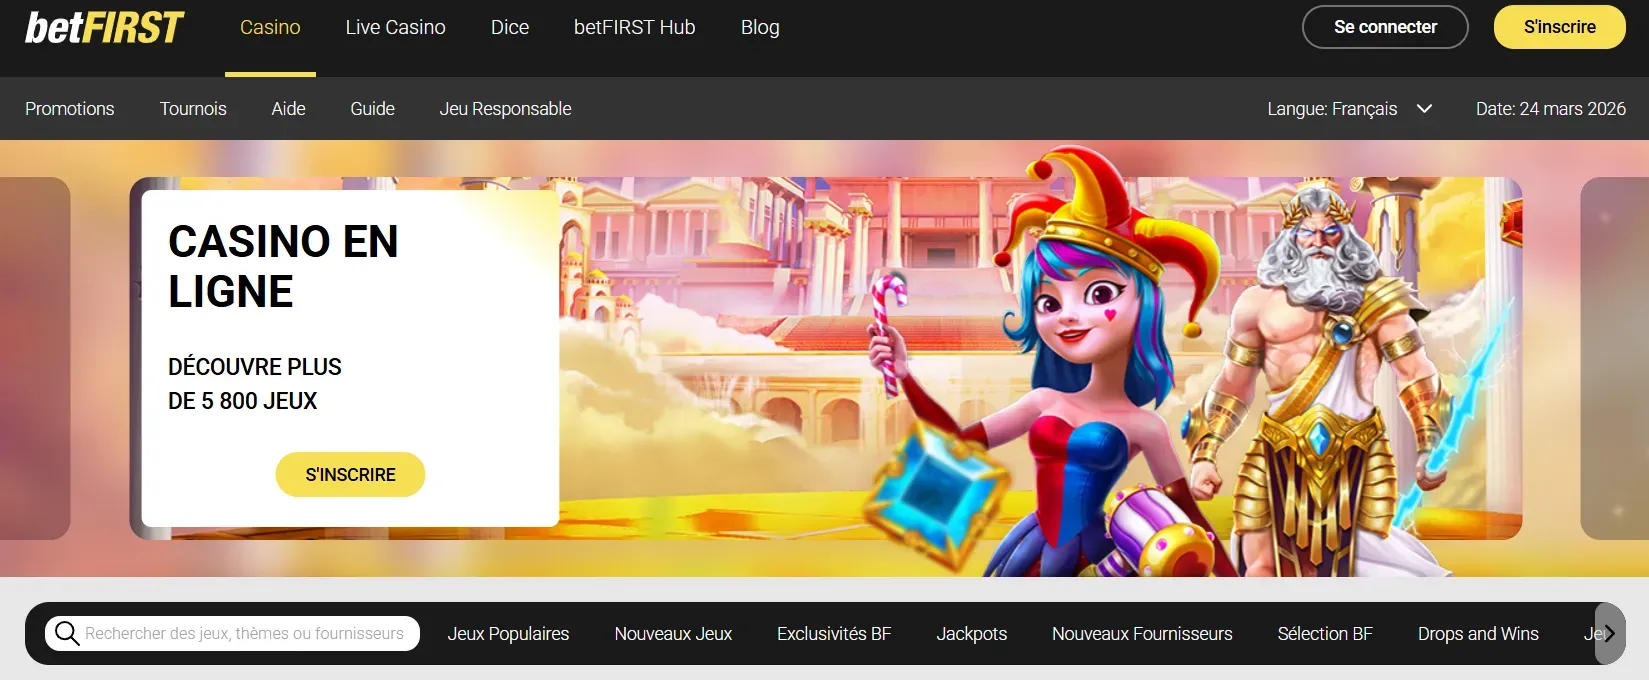Select Jackpots category
The width and height of the screenshot is (1649, 680).
click(x=972, y=634)
